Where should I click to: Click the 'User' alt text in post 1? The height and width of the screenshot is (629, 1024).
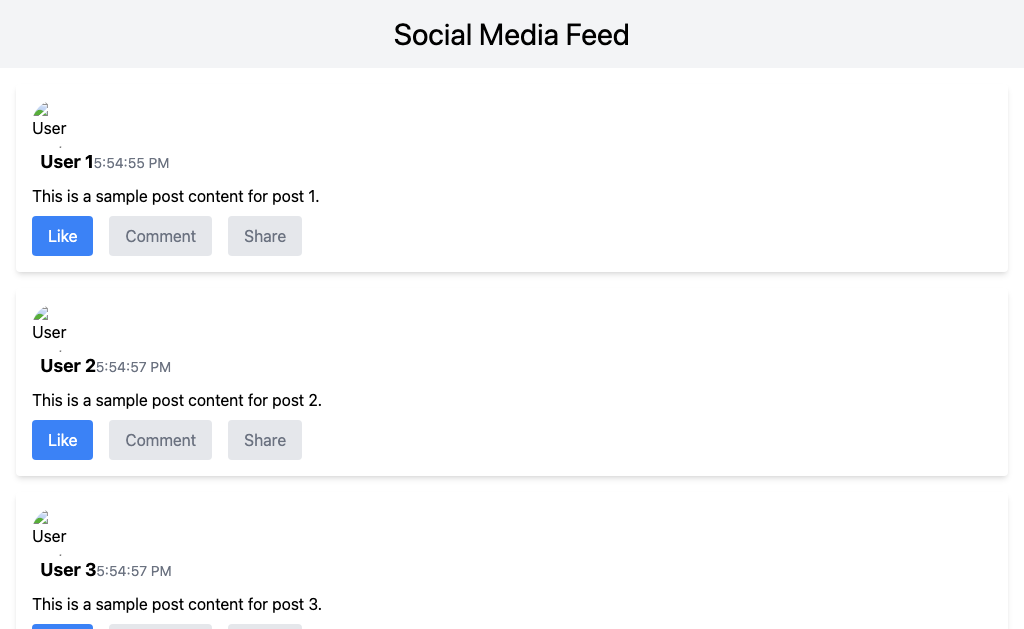point(50,128)
